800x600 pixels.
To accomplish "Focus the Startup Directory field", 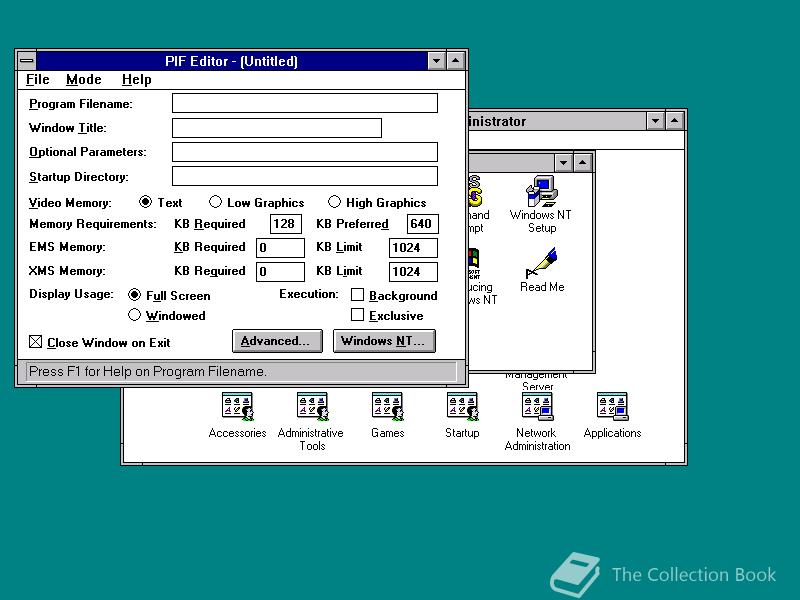I will click(305, 176).
